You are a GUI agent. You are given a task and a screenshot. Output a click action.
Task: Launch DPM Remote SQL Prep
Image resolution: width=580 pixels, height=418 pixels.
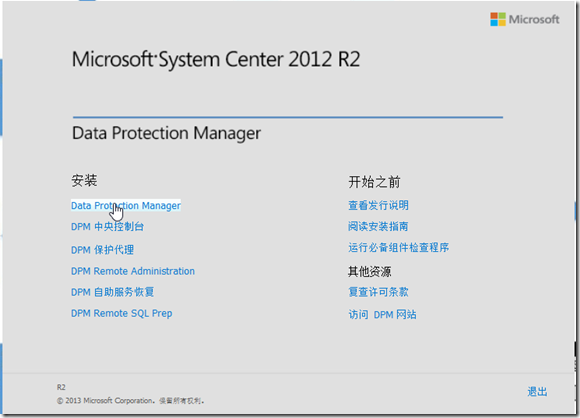122,313
